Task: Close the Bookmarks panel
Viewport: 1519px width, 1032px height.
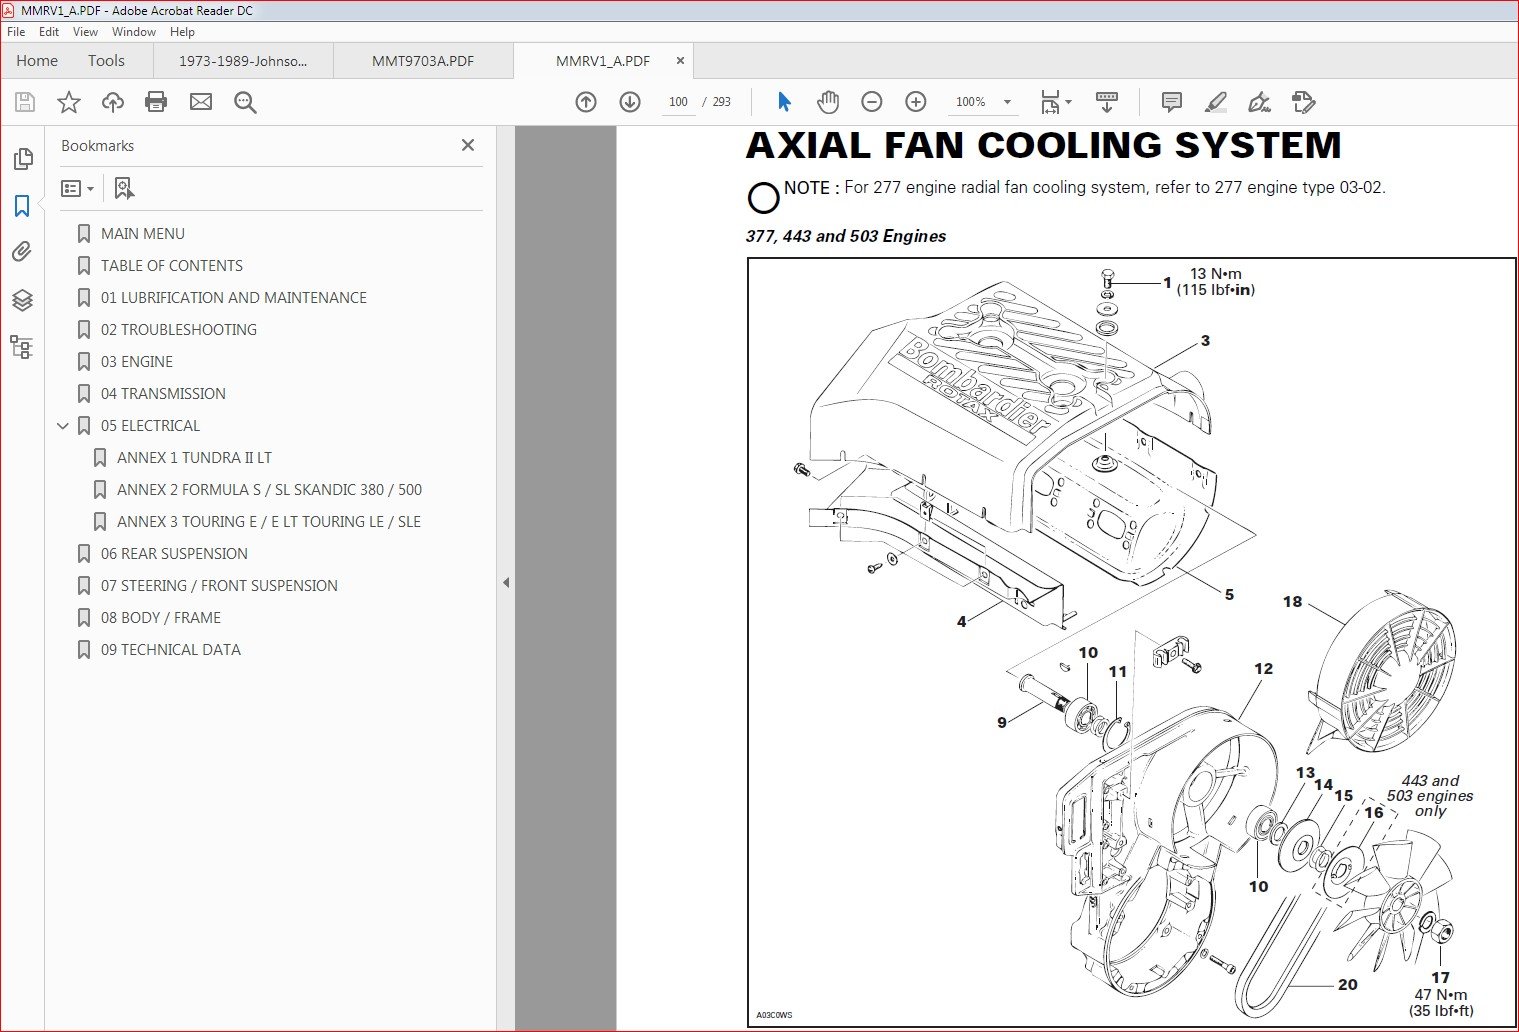Action: coord(468,145)
